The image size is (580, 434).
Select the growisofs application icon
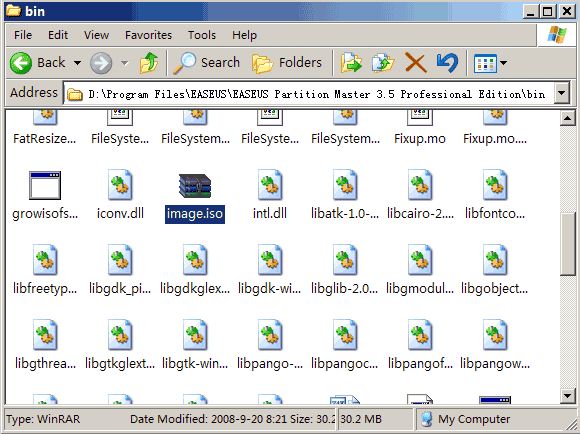click(45, 185)
